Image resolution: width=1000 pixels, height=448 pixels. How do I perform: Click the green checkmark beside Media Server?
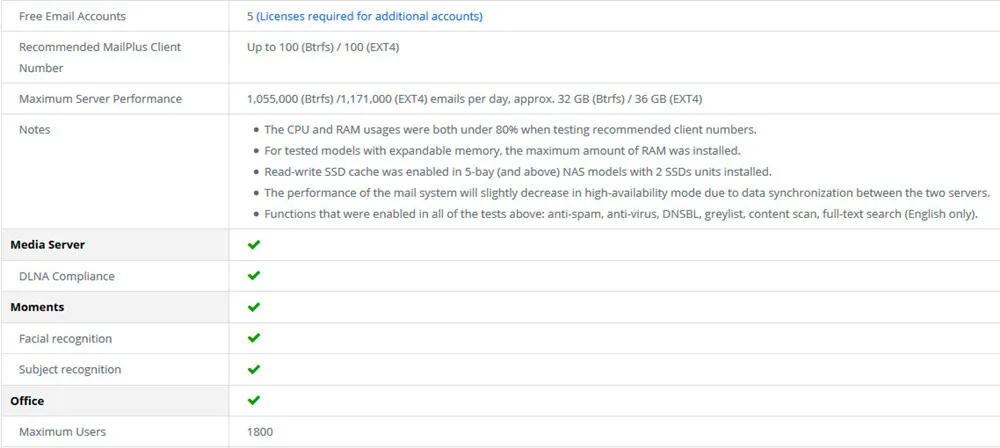(254, 244)
